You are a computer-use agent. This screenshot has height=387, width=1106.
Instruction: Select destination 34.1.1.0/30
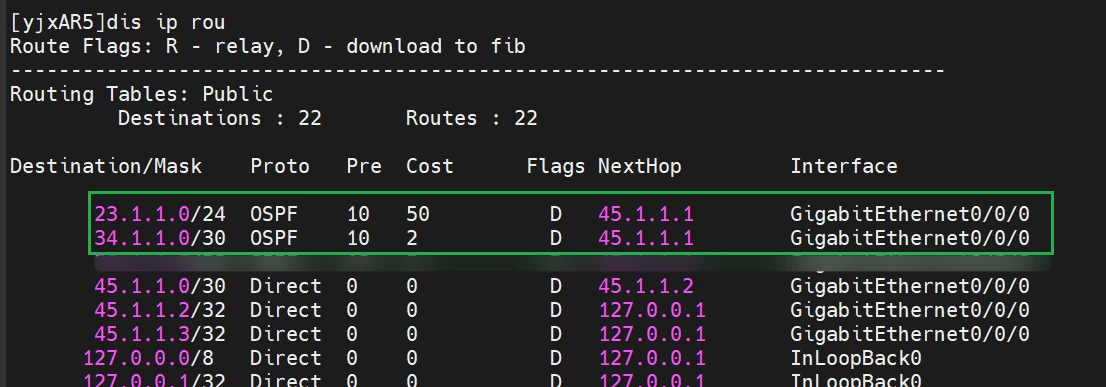159,238
